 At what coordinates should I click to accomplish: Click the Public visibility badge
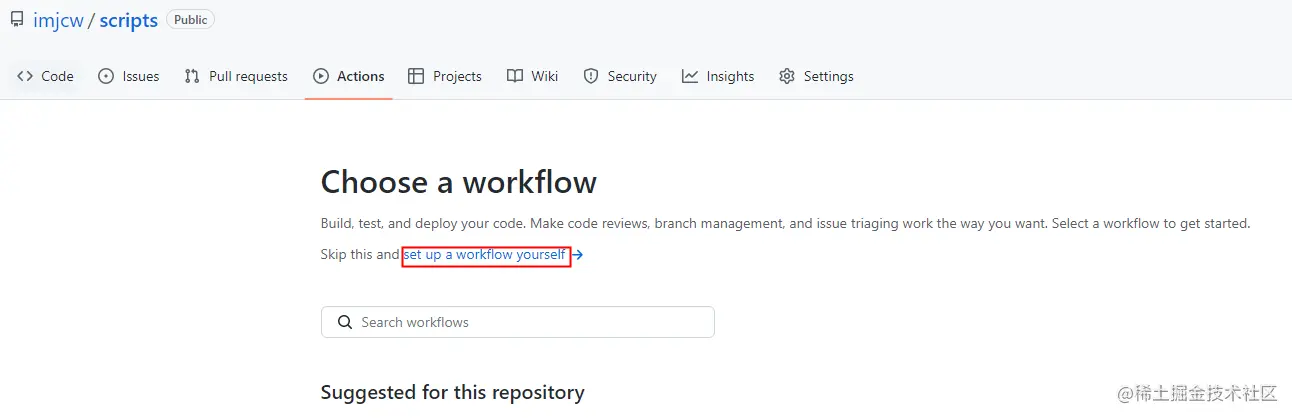click(x=190, y=20)
